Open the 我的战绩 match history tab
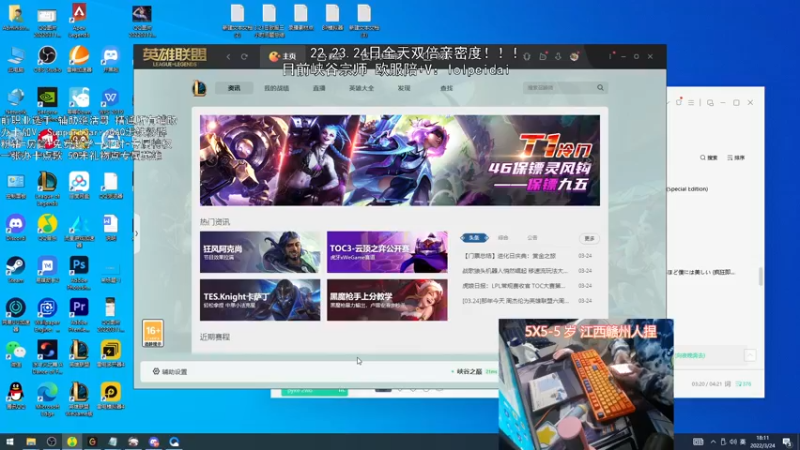Screen dimensions: 800x450 [277, 88]
